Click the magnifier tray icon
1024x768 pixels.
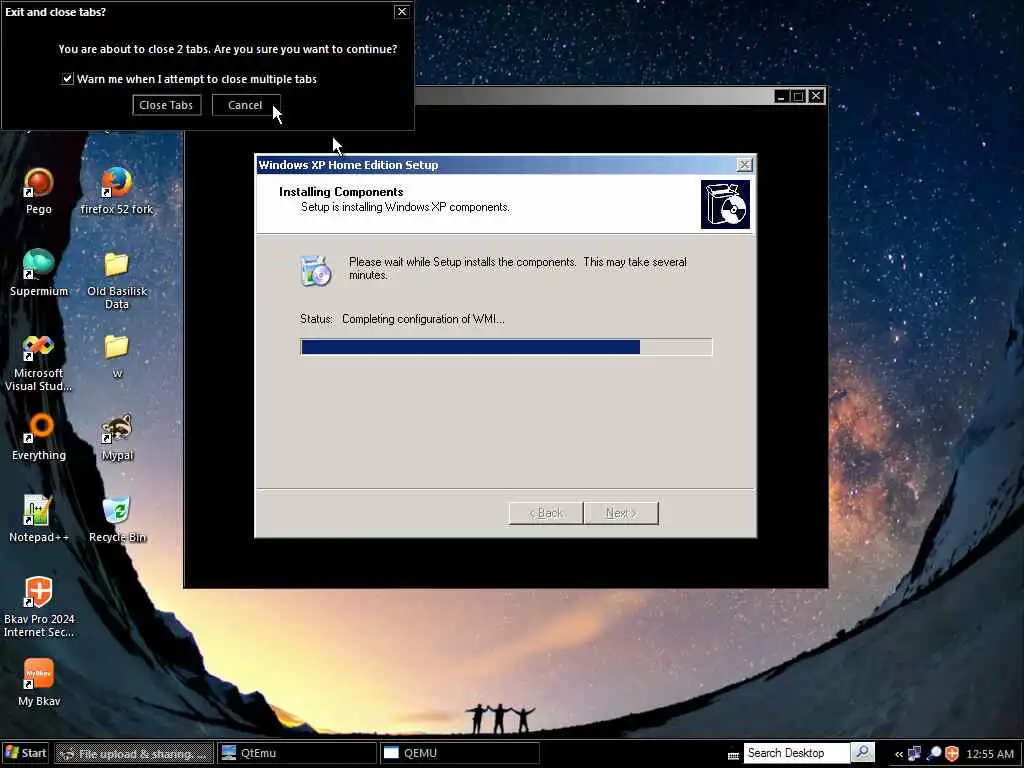pyautogui.click(x=934, y=754)
